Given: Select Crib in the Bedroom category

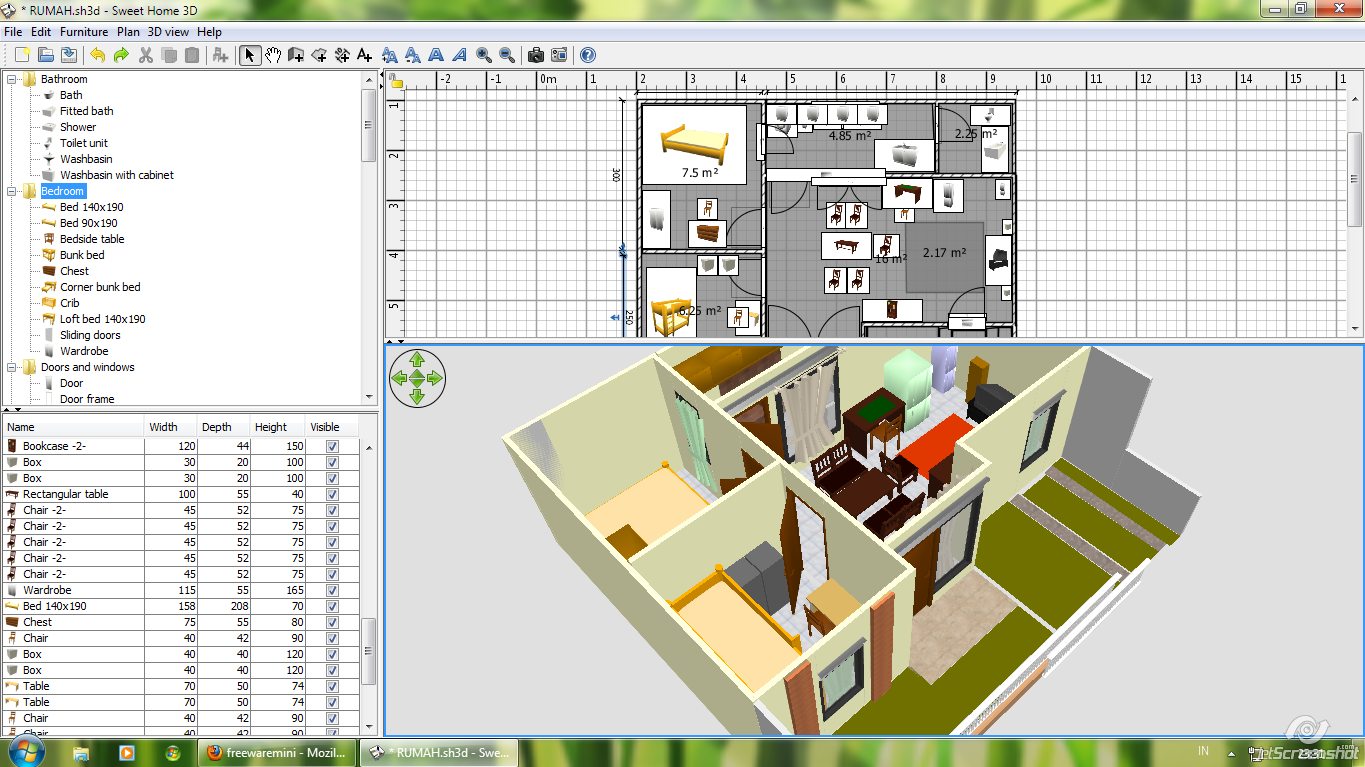Looking at the screenshot, I should [69, 303].
